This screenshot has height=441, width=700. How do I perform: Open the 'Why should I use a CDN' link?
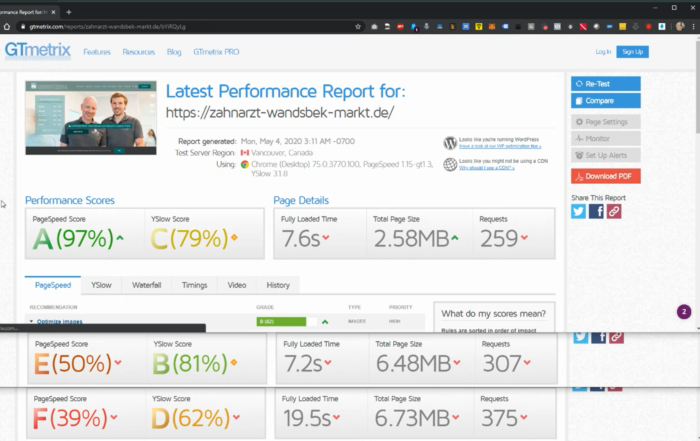coord(487,168)
